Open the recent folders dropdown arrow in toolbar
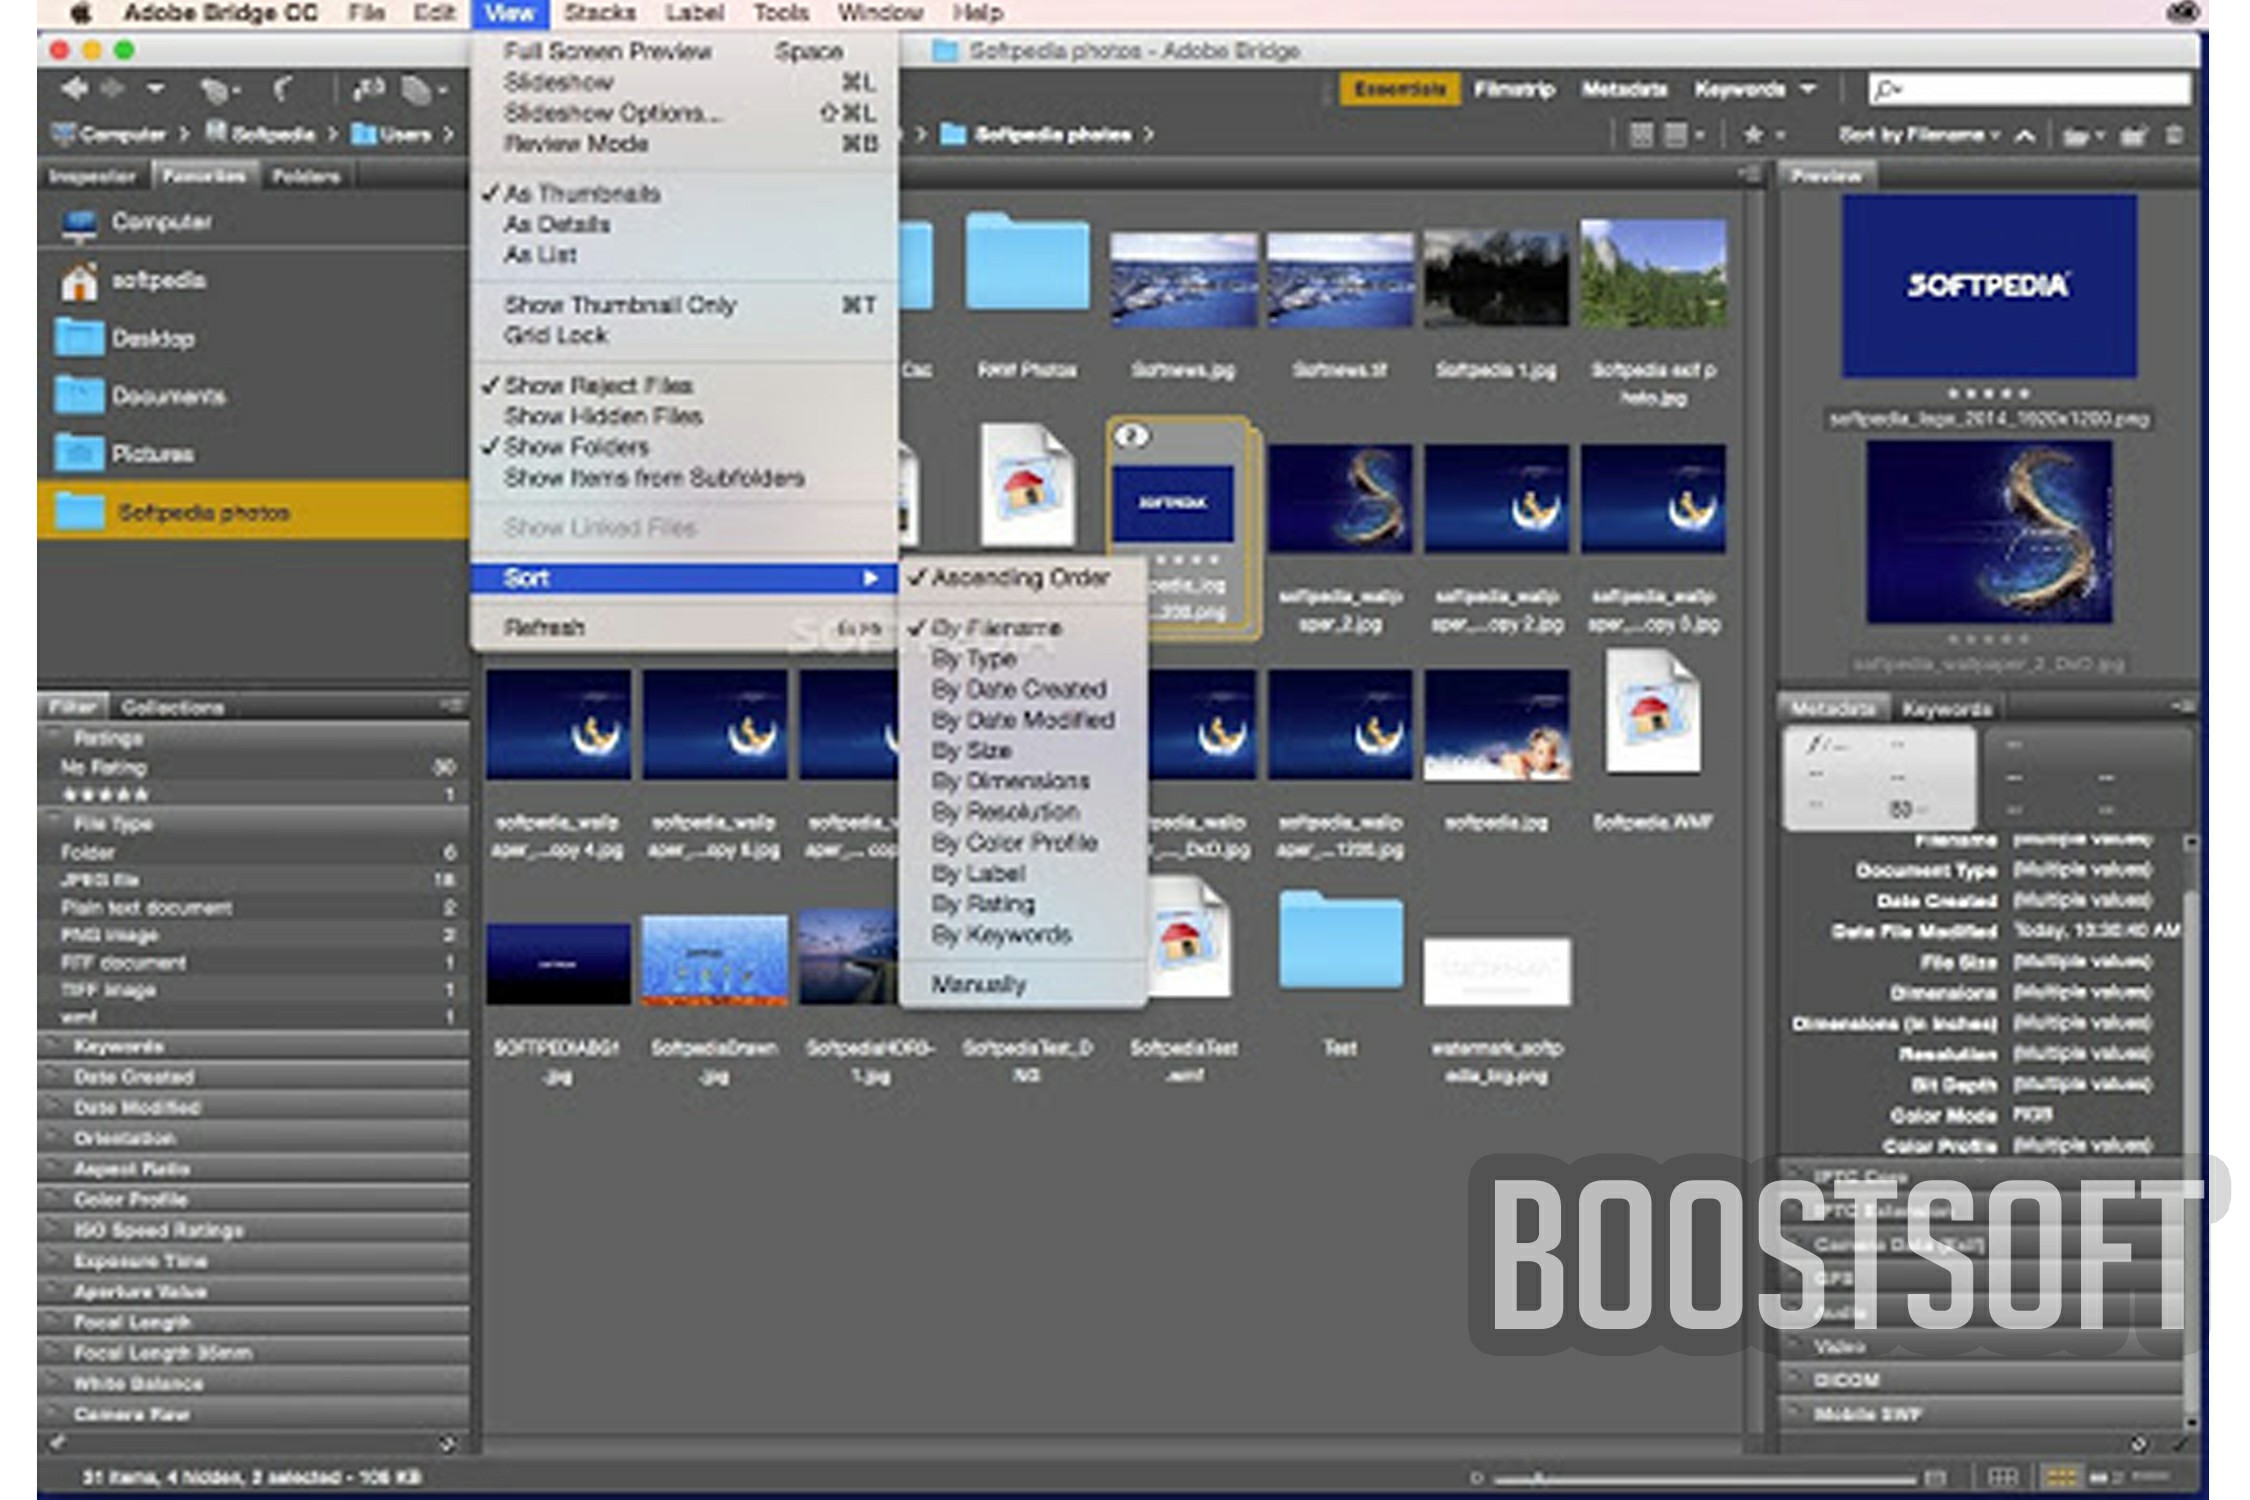 pos(156,90)
